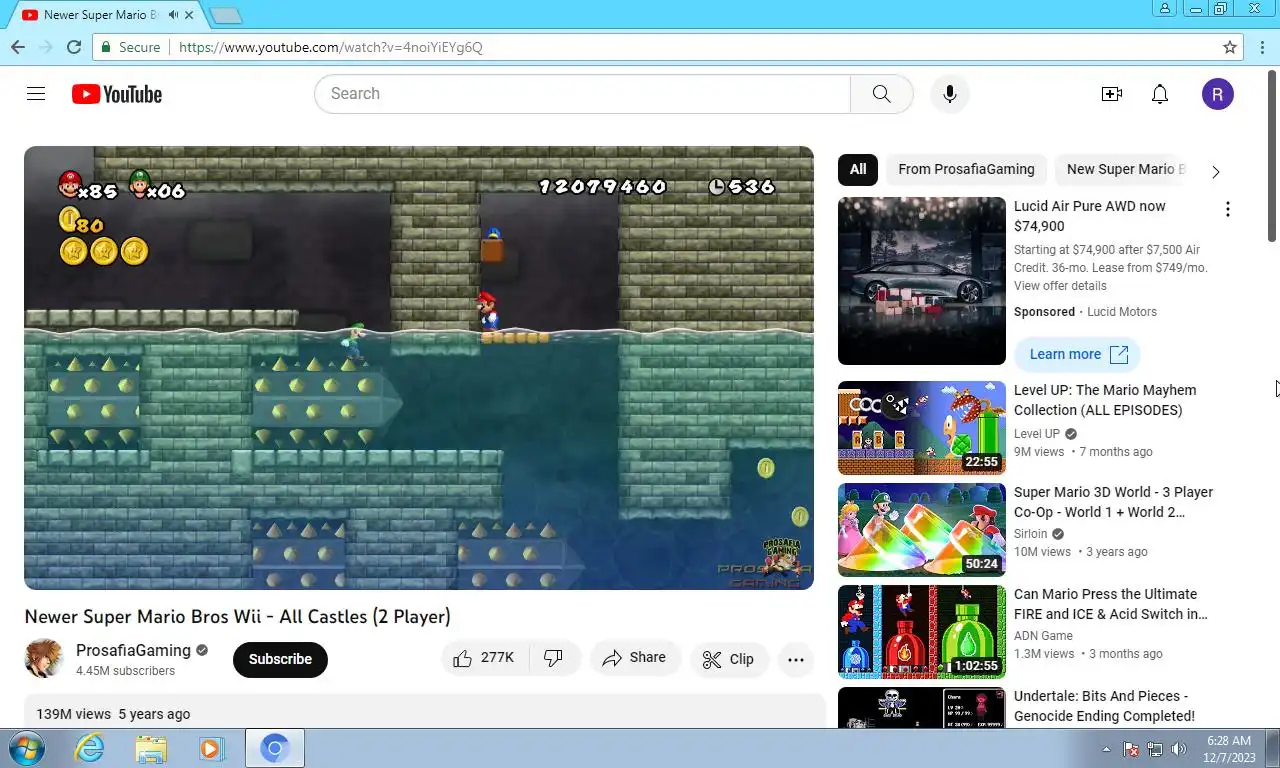Start voice search with the microphone
This screenshot has height=768, width=1280.
[x=950, y=94]
